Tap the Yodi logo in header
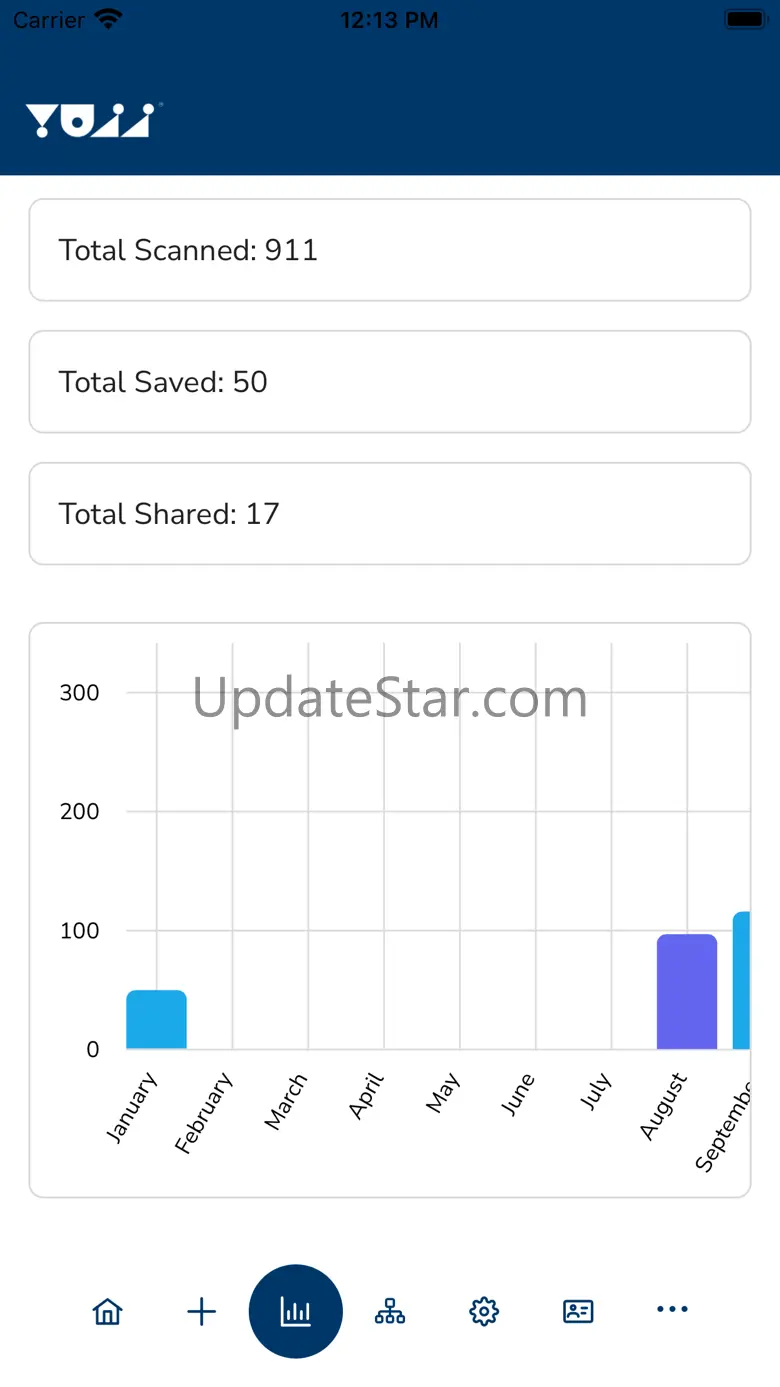 click(93, 120)
